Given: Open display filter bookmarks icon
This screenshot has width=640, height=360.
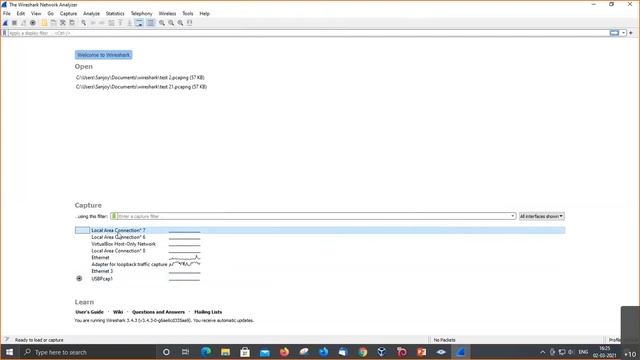Looking at the screenshot, I should click(x=4, y=33).
